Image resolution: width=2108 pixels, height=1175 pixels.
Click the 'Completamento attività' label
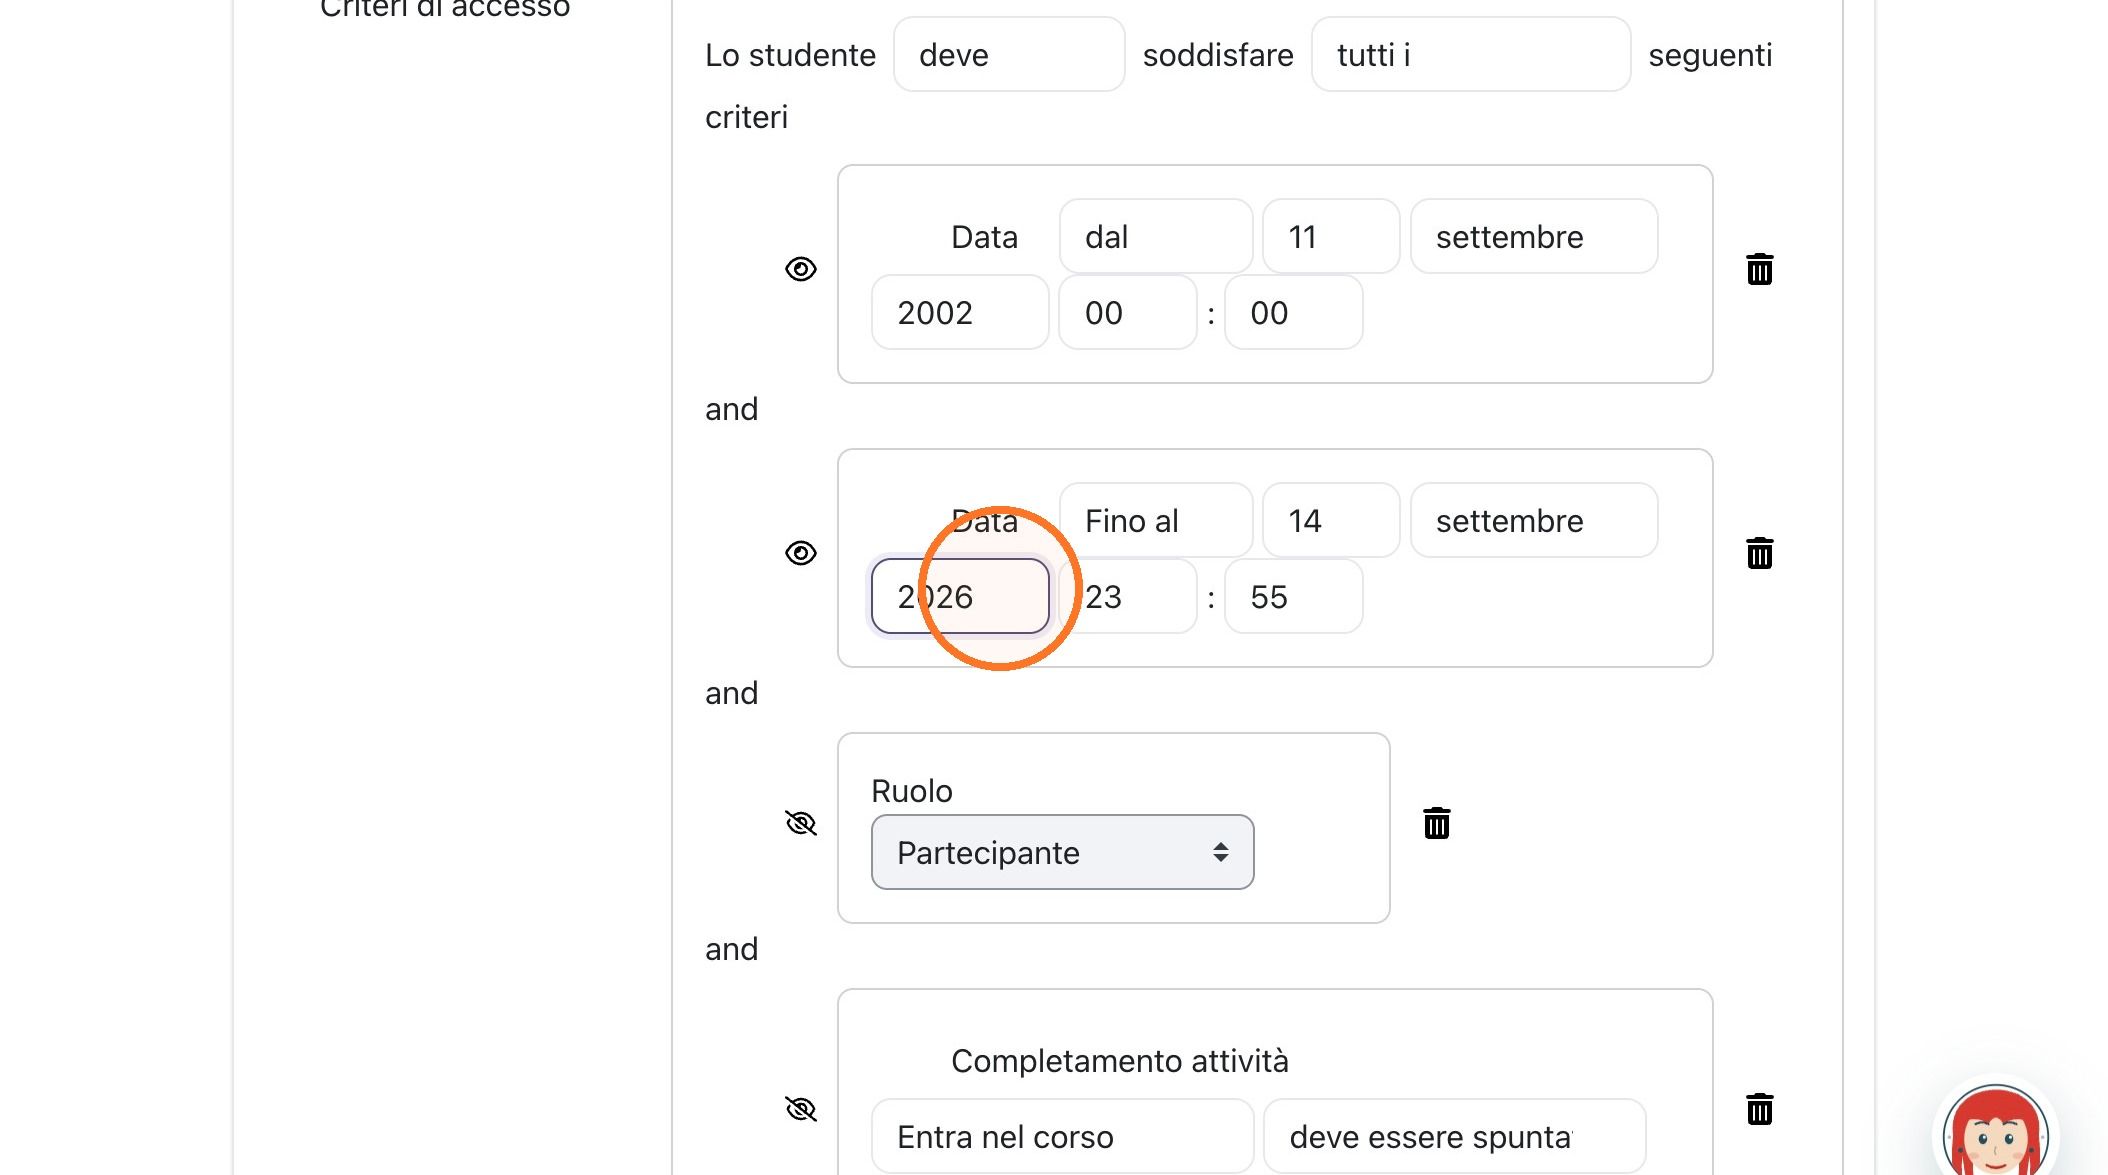coord(1119,1060)
